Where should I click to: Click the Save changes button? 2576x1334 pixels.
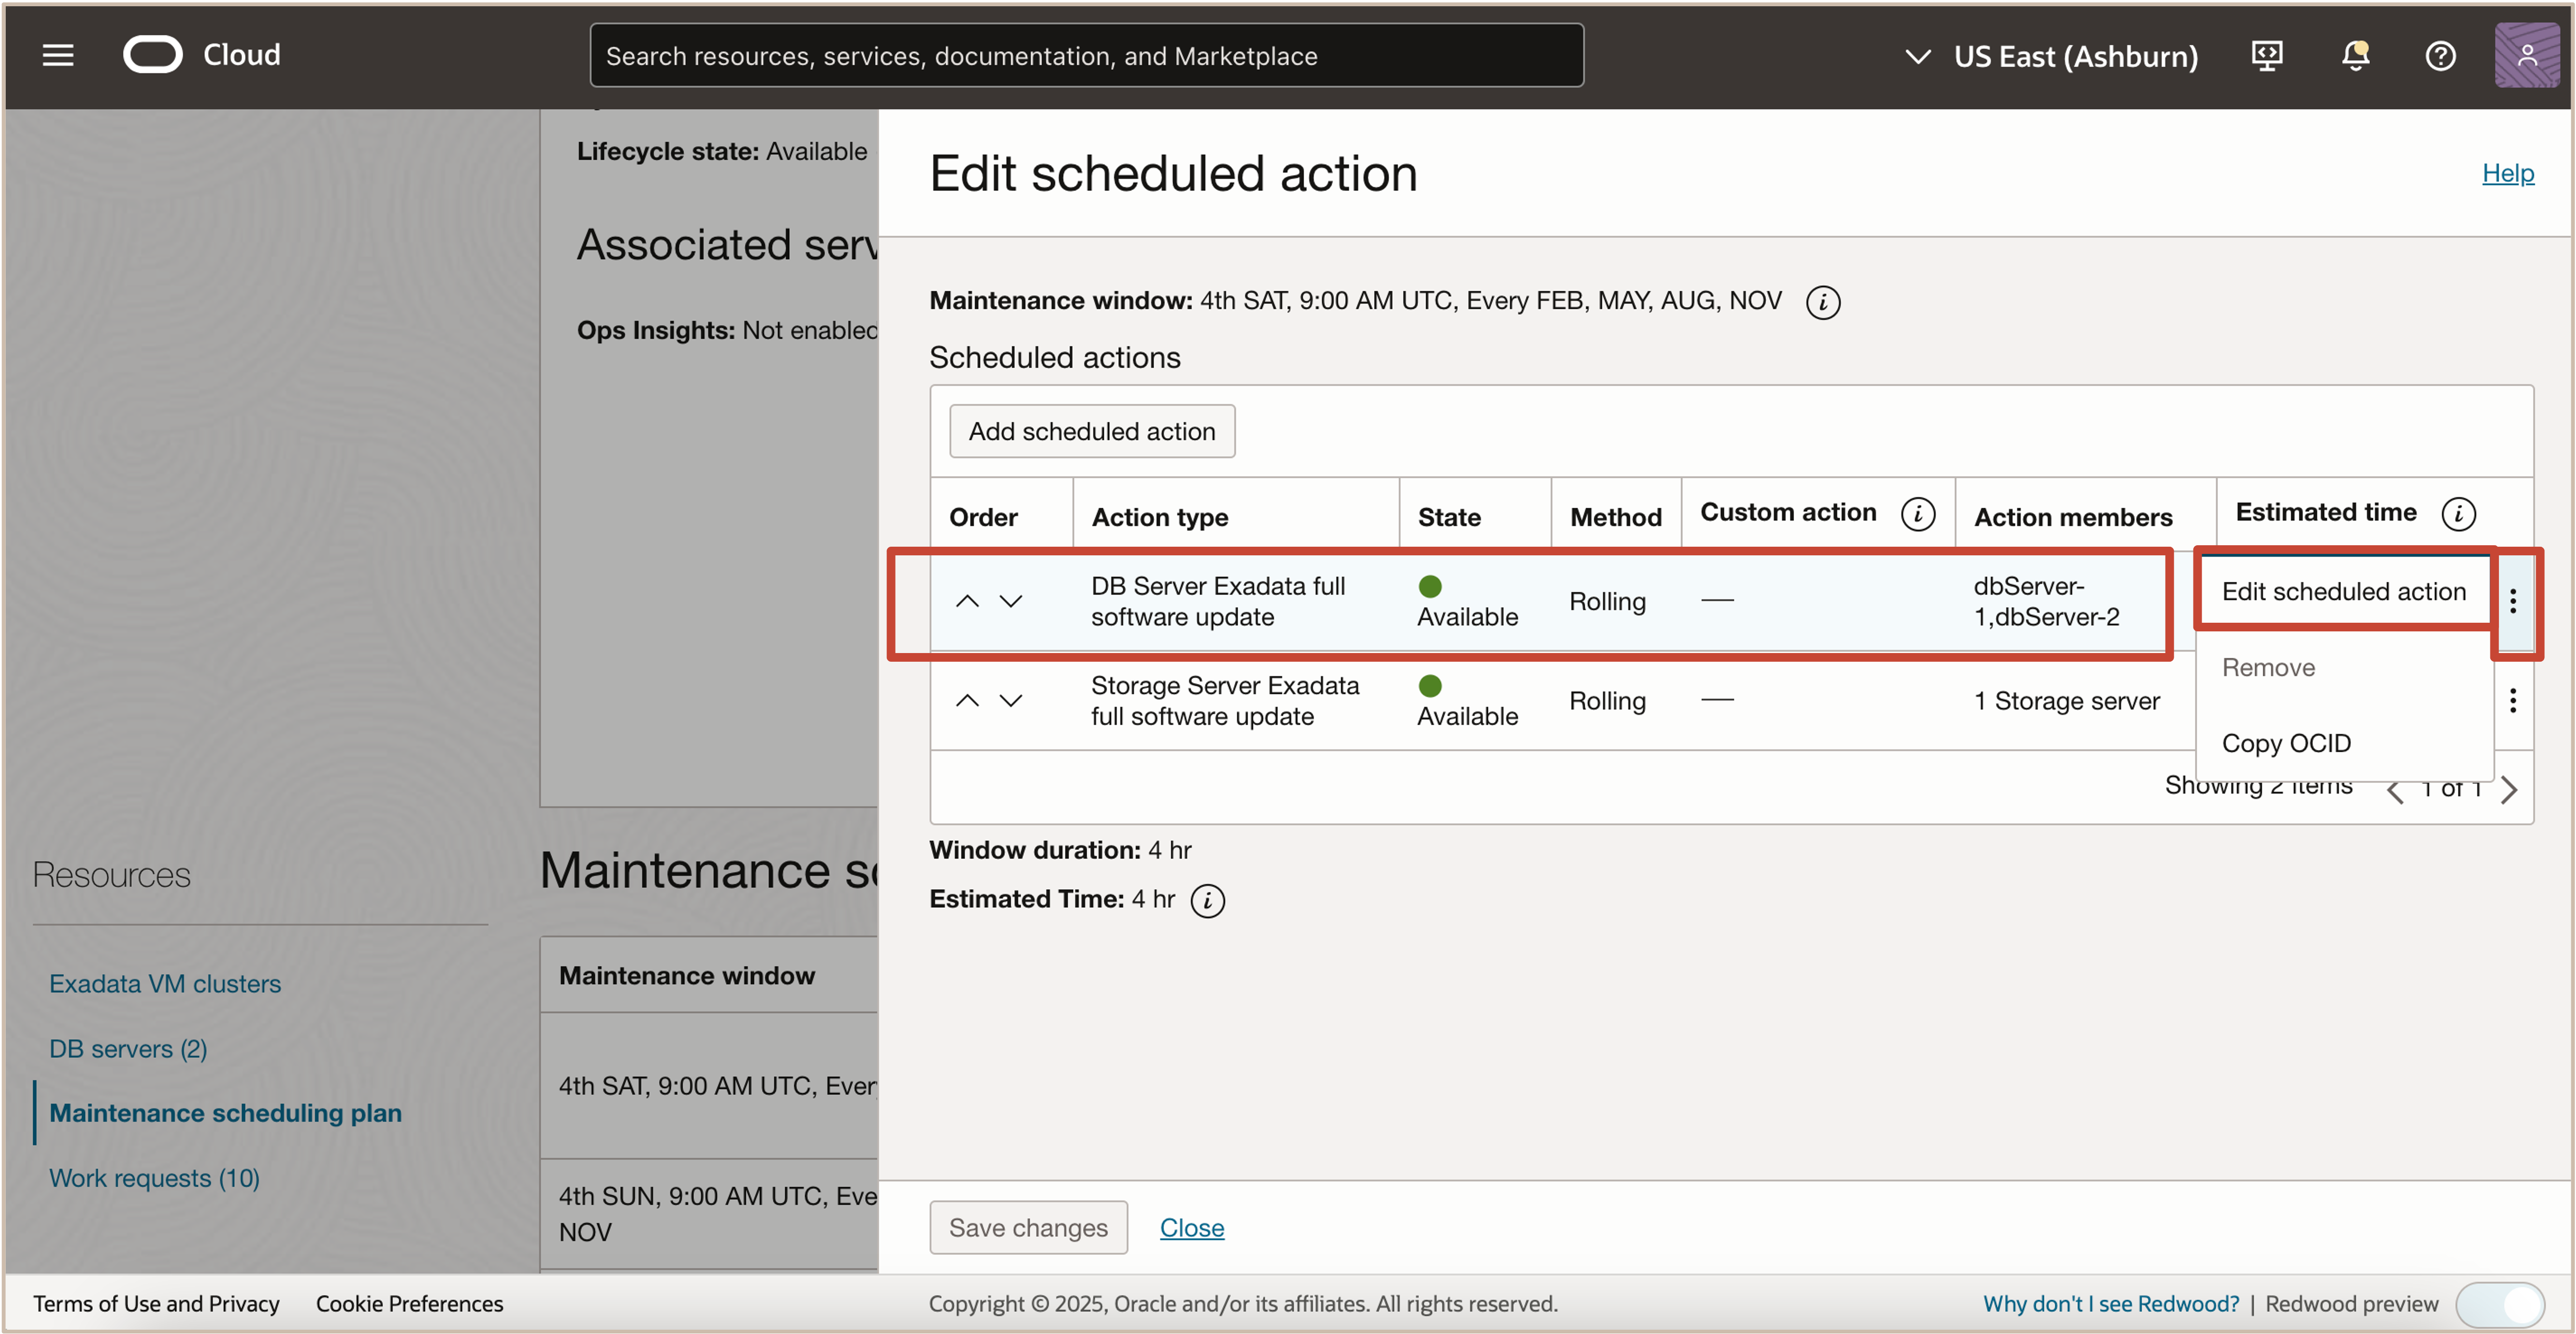(1028, 1227)
